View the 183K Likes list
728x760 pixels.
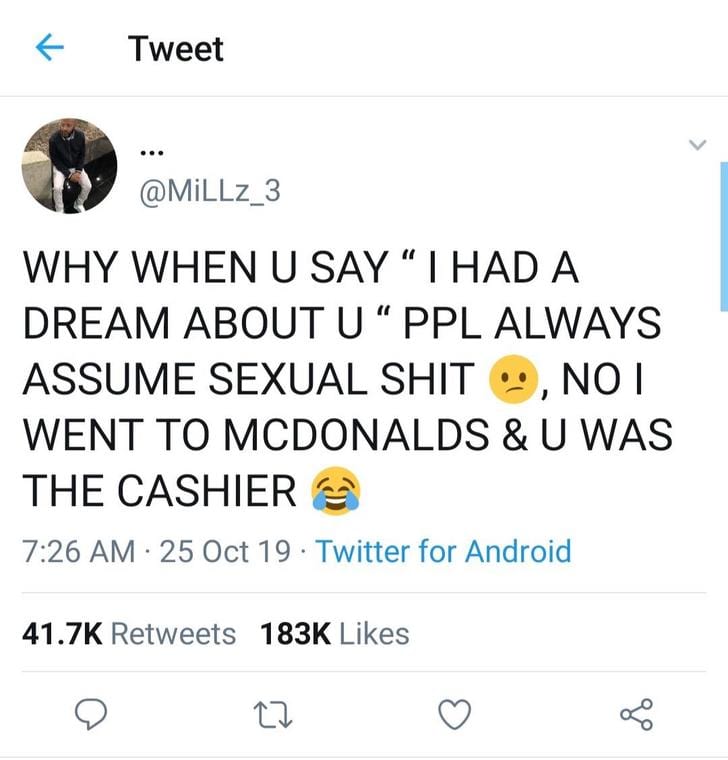[x=334, y=634]
